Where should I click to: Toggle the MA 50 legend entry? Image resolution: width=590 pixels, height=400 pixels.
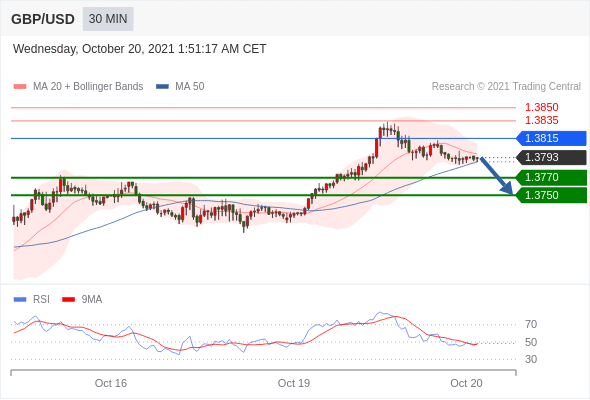[180, 87]
